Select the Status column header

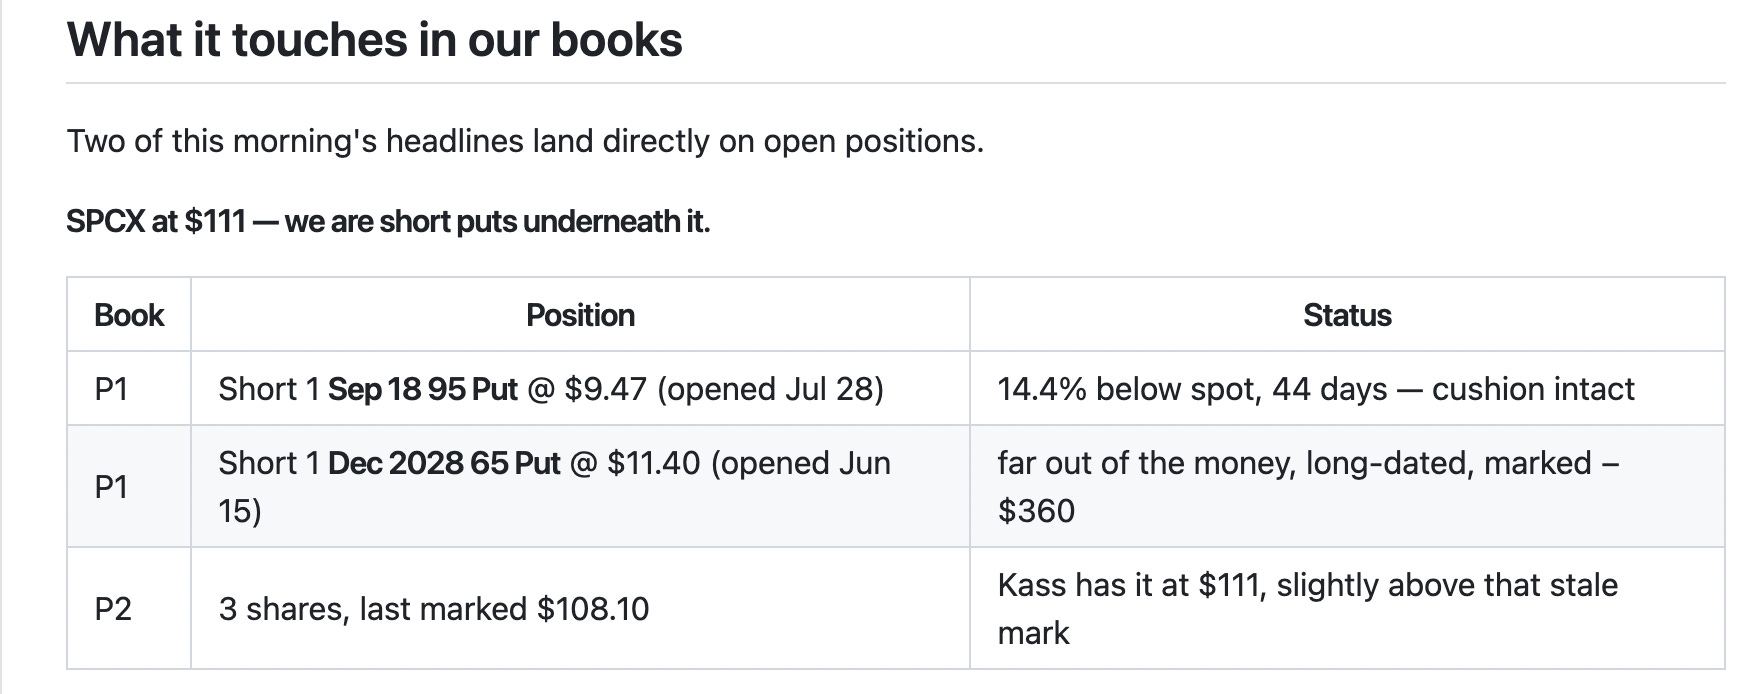[x=1347, y=315]
